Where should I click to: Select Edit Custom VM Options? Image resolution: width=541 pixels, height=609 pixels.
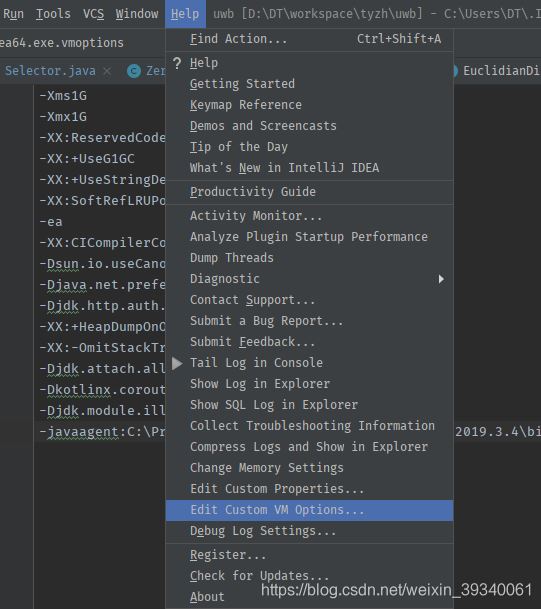[x=310, y=510]
